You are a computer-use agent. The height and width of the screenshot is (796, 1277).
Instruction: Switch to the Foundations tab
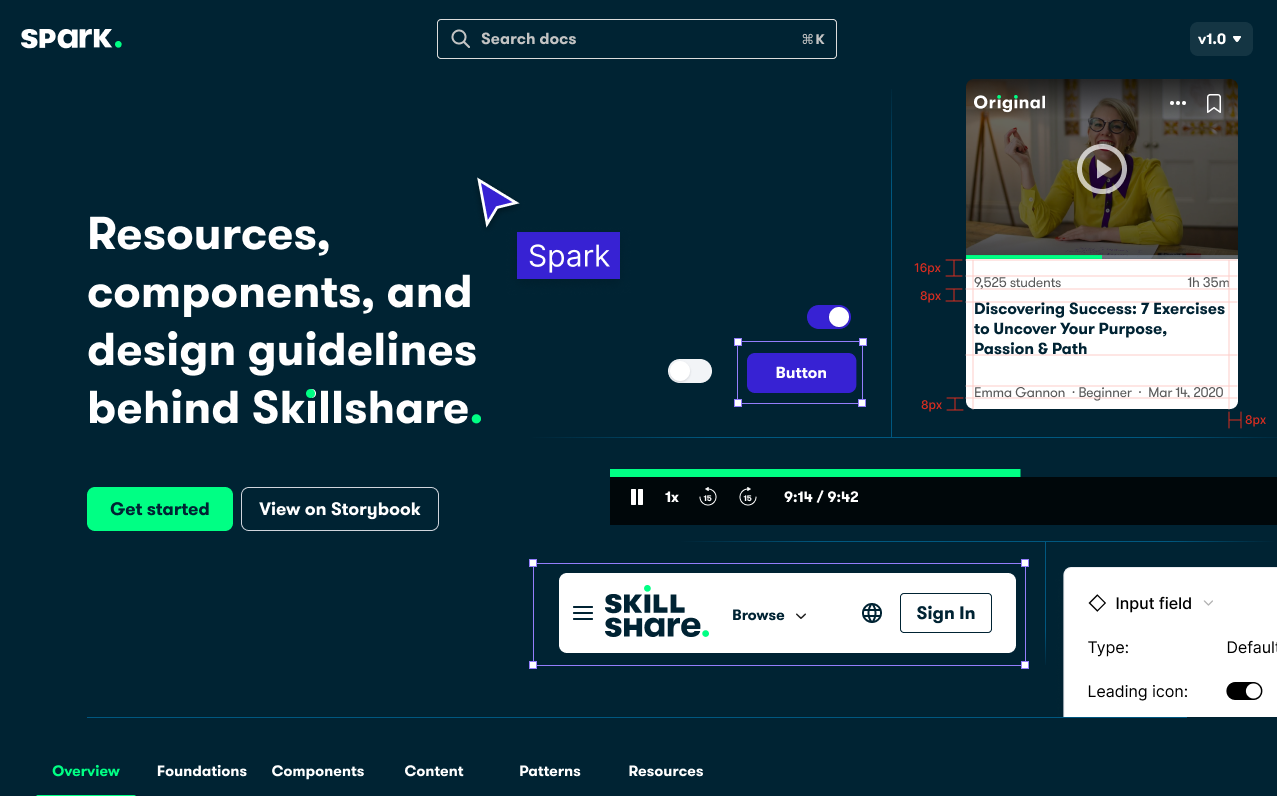(202, 771)
